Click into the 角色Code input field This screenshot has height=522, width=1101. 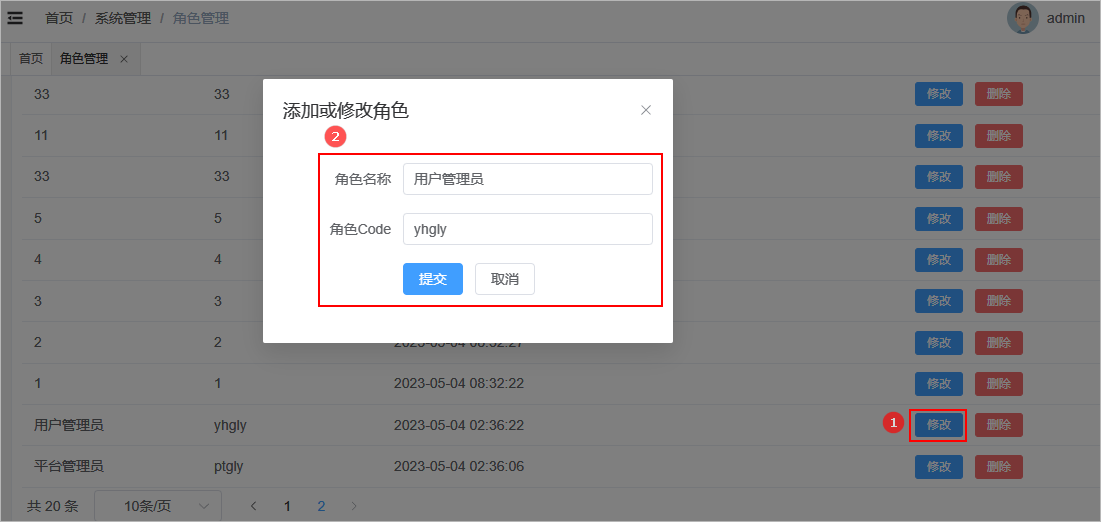527,229
